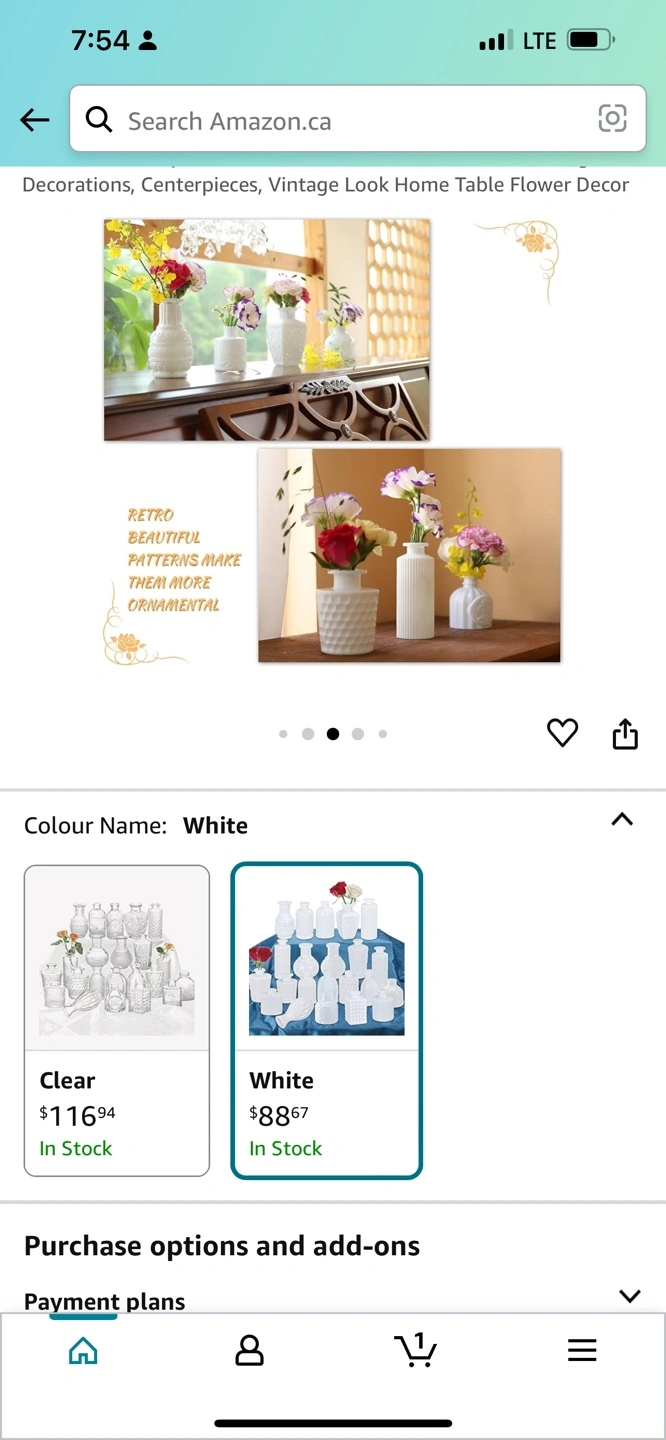Open the account profile icon

click(x=249, y=1351)
